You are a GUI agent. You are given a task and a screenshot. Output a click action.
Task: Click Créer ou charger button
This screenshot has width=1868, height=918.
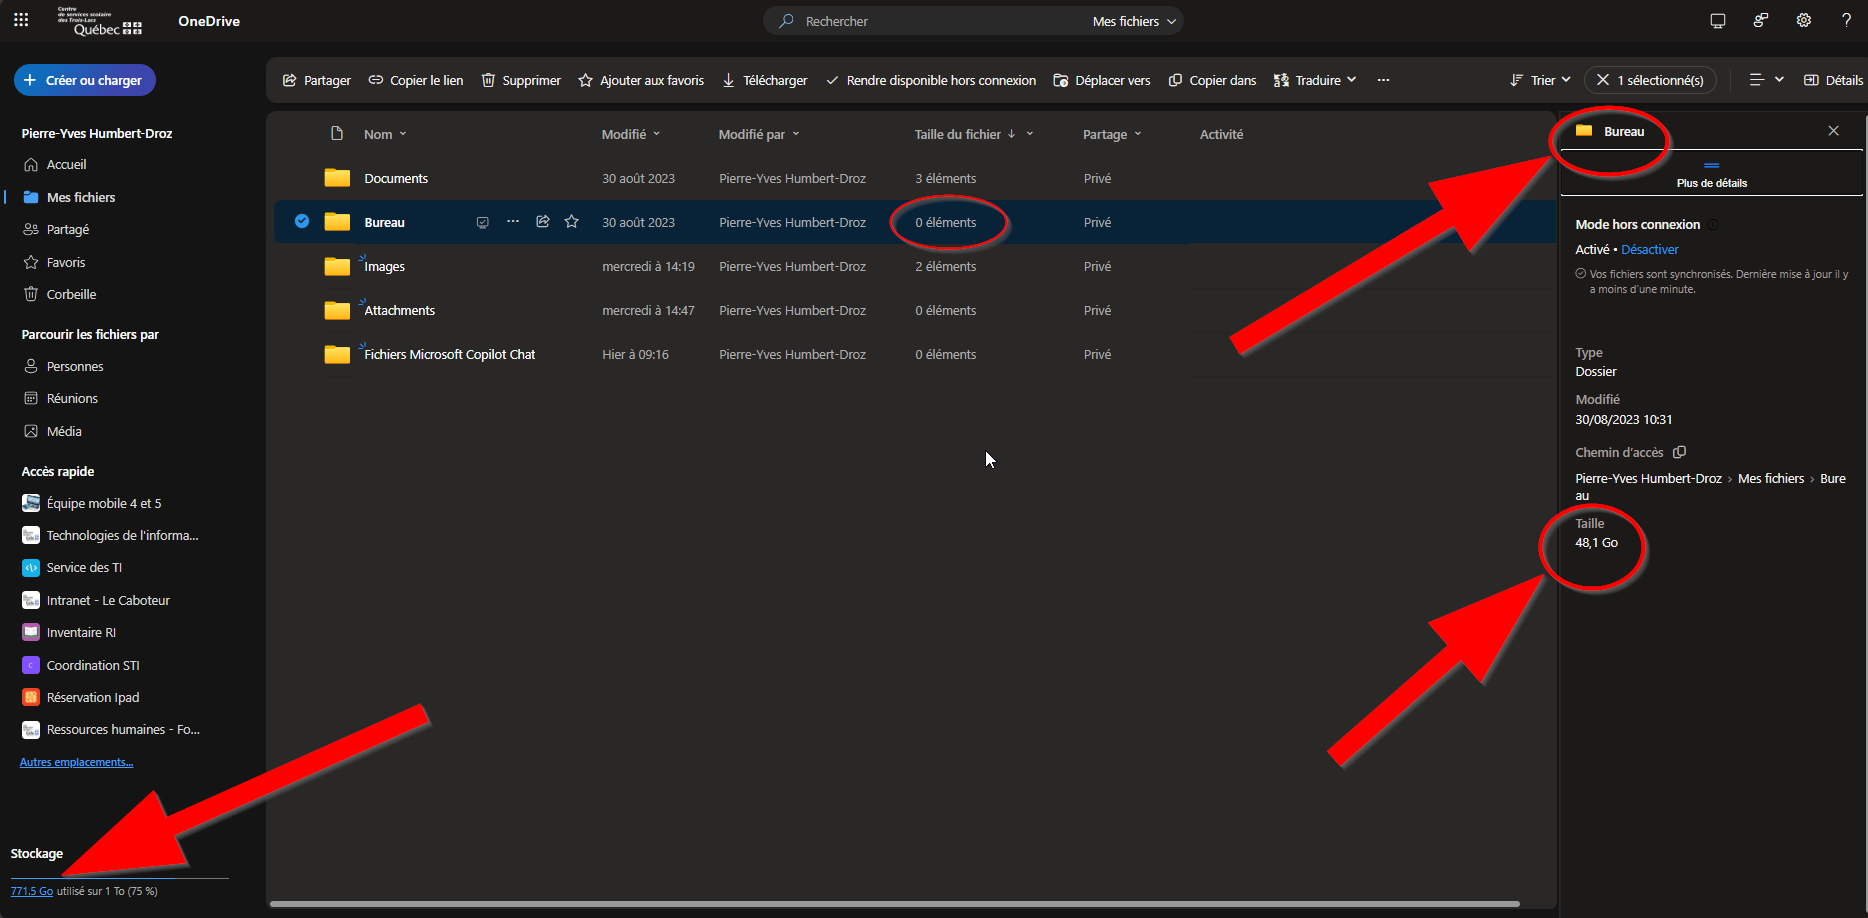tap(85, 80)
